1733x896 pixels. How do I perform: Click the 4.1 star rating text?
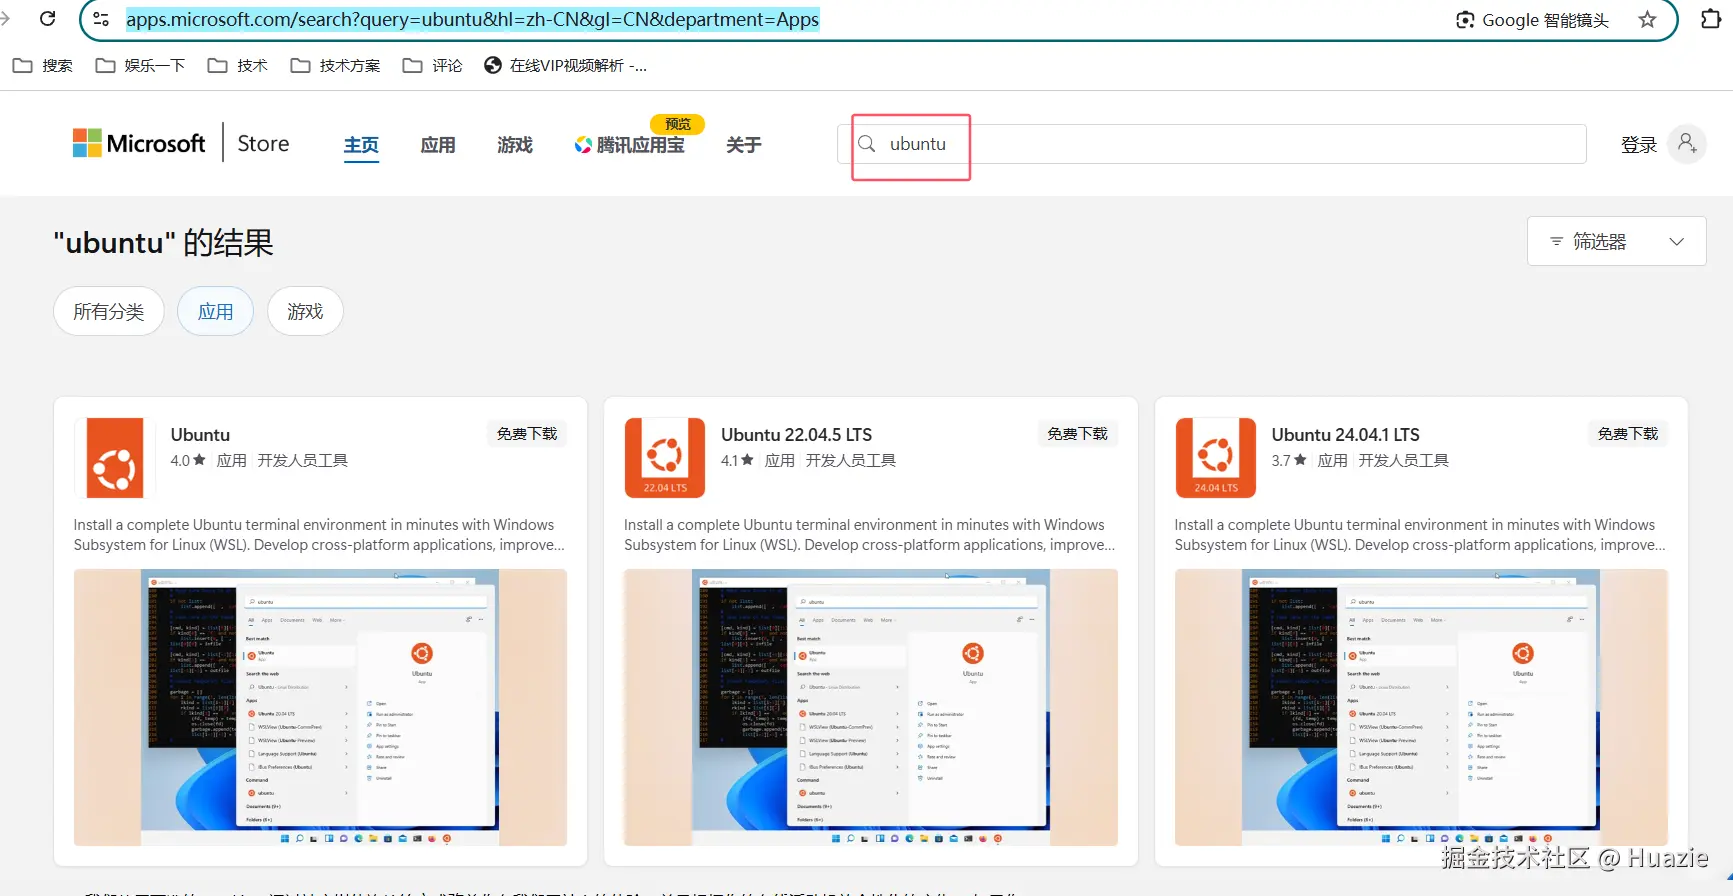(738, 460)
